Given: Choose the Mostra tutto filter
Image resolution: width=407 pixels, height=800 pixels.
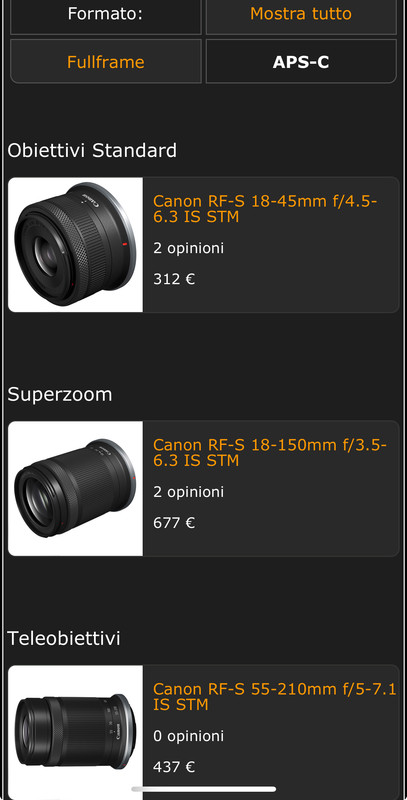Looking at the screenshot, I should (x=301, y=14).
